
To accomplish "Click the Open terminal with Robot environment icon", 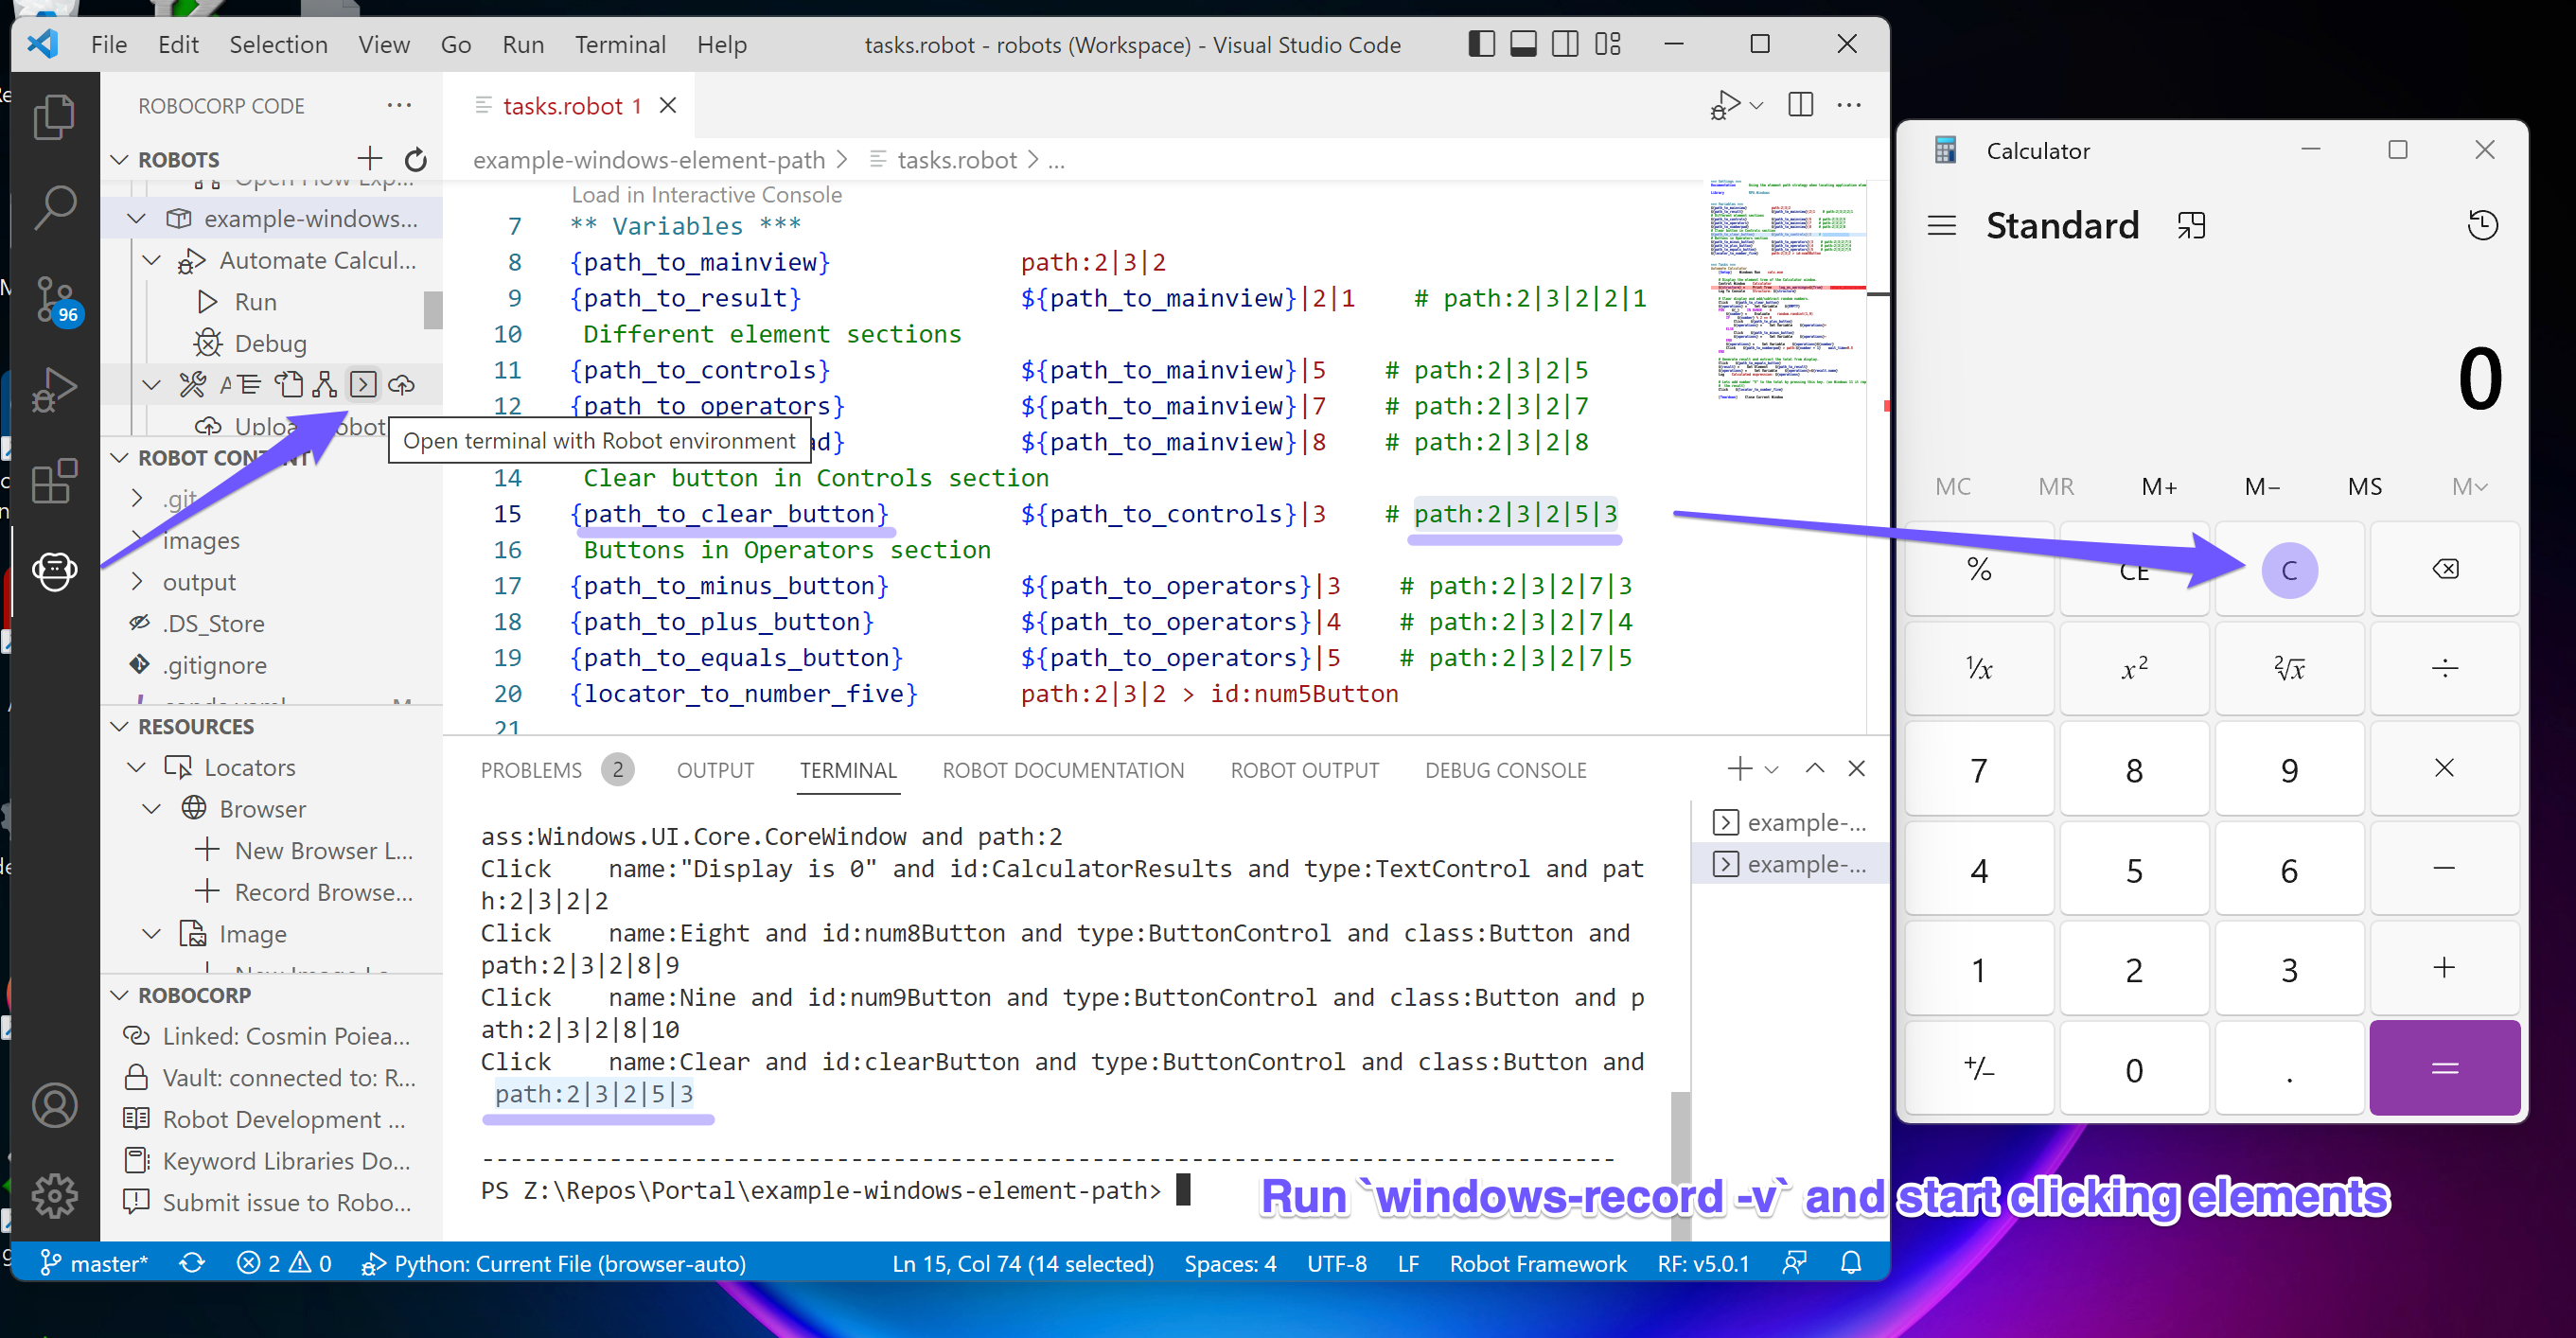I will [360, 383].
